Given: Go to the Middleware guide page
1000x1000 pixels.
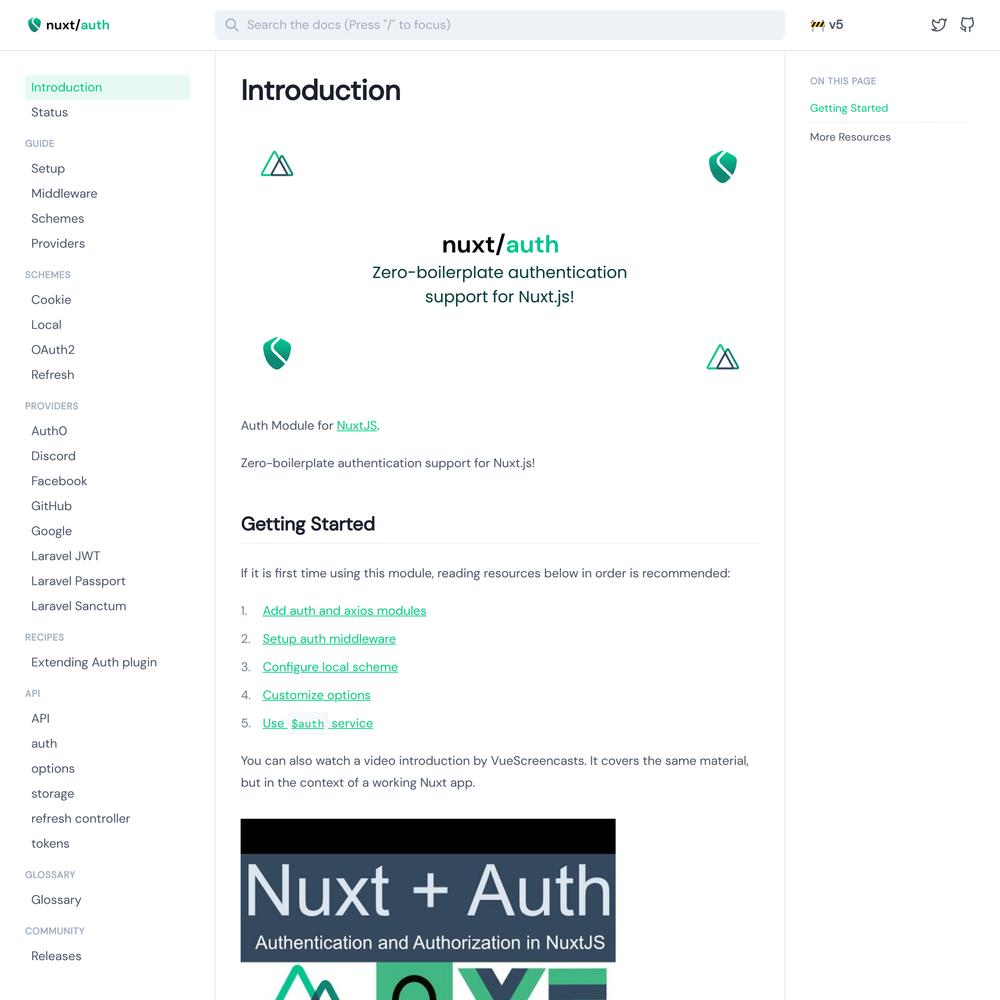Looking at the screenshot, I should tap(64, 193).
